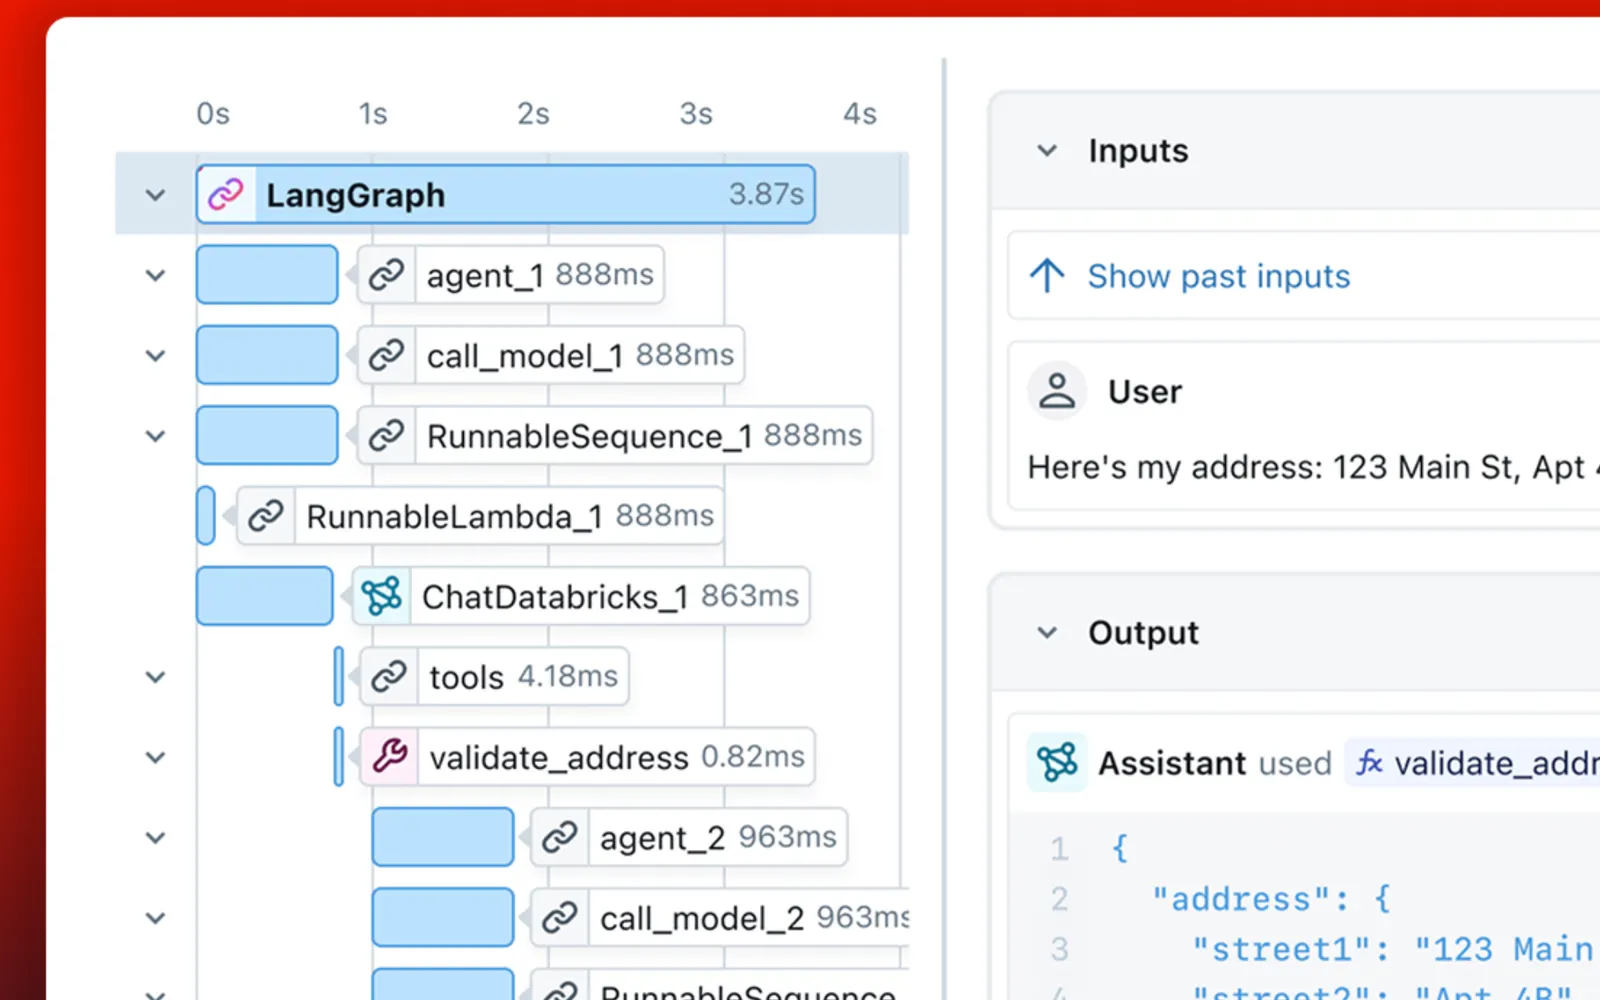This screenshot has width=1600, height=1000.
Task: Click the ChatDatabricks_1 model icon
Action: coord(382,596)
